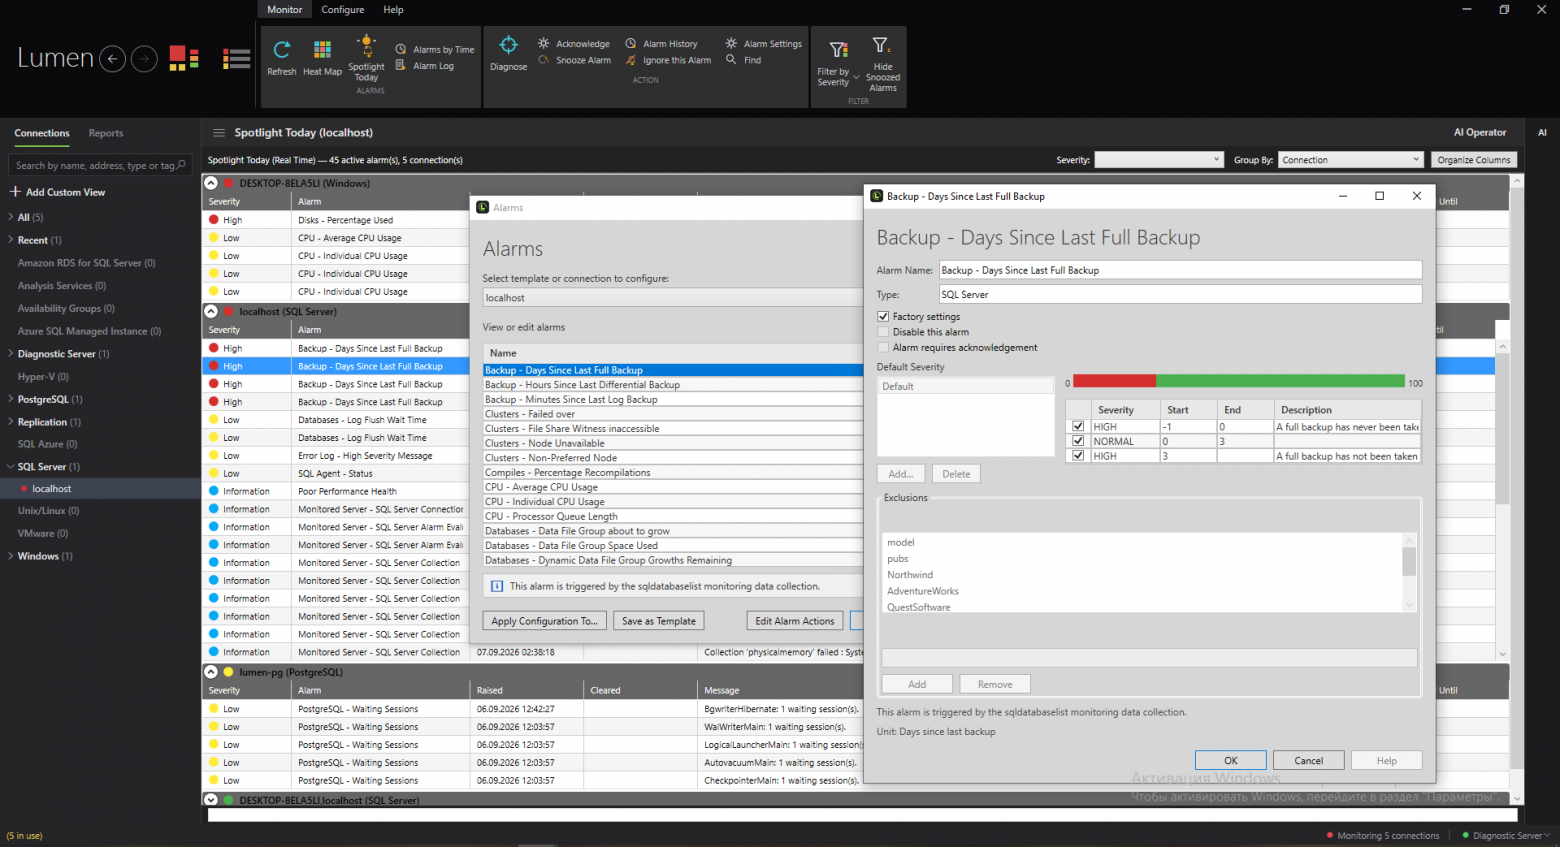Snooze the selected alarm
The width and height of the screenshot is (1560, 847).
(x=575, y=60)
